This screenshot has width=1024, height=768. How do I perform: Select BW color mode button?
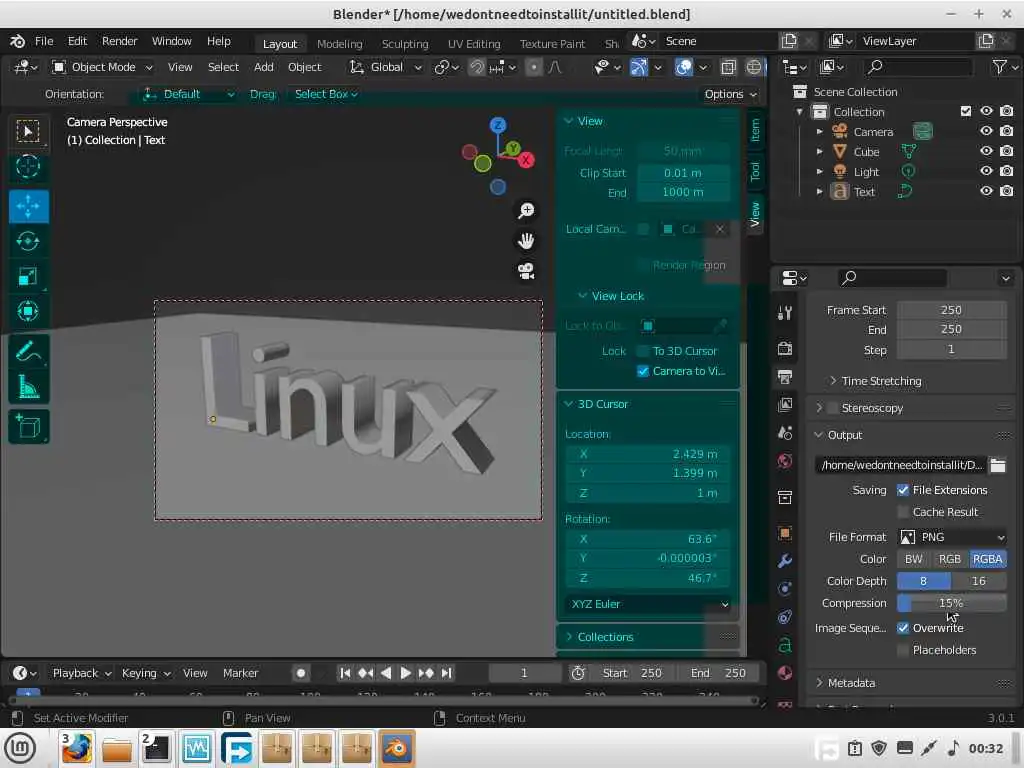914,559
